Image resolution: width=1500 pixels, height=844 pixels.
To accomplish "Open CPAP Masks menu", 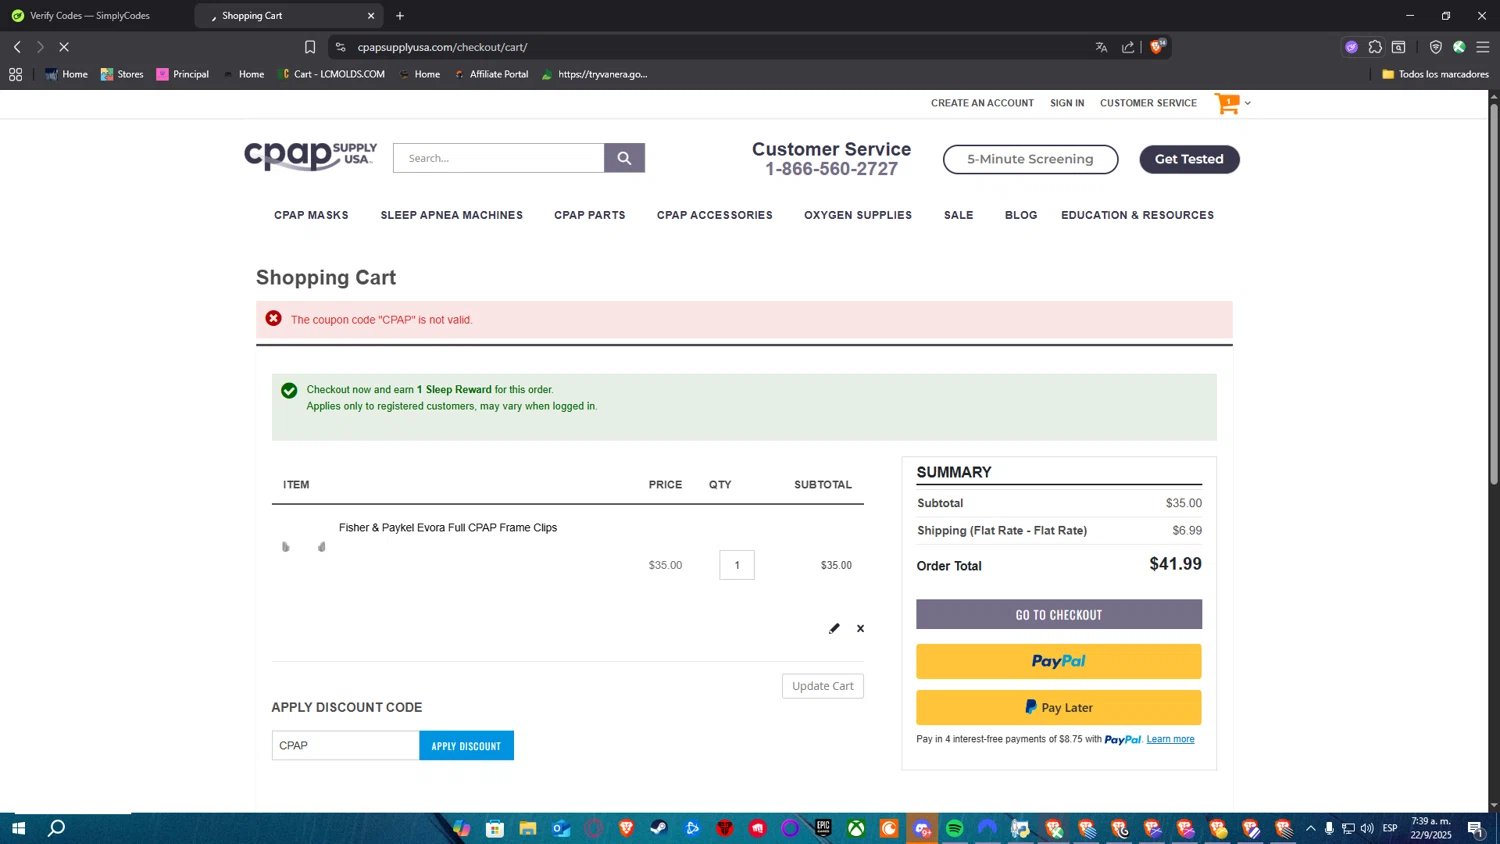I will coord(311,215).
